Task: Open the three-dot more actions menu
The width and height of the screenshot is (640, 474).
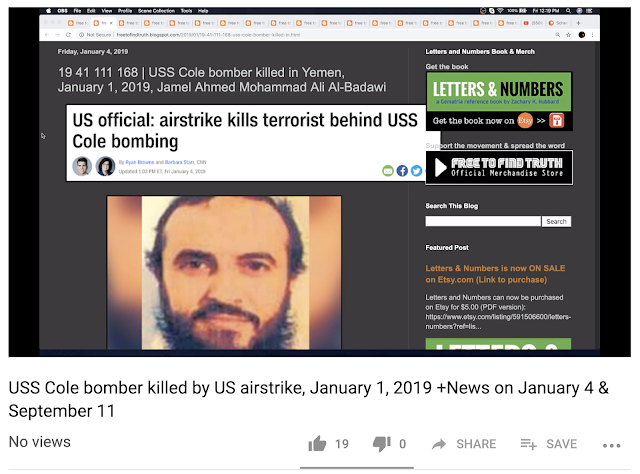Action: [611, 445]
